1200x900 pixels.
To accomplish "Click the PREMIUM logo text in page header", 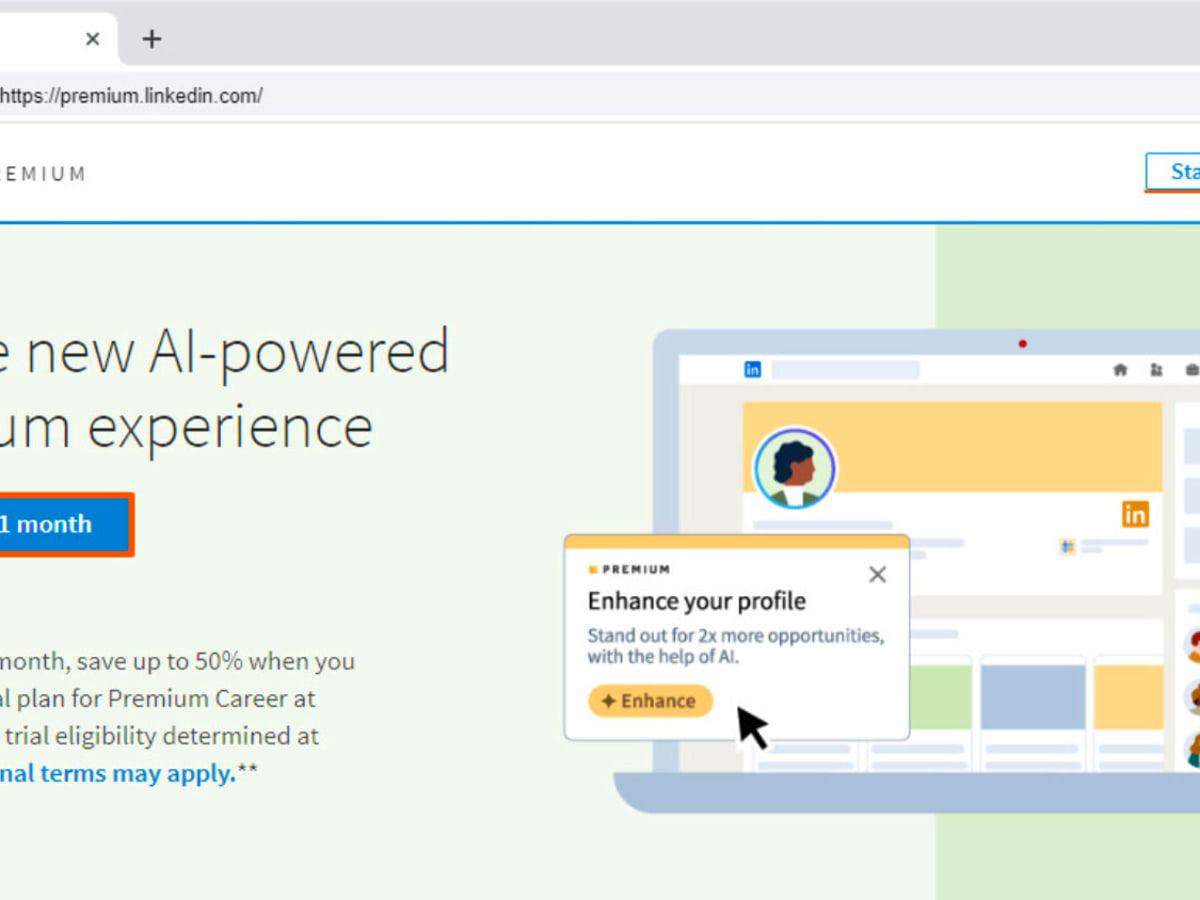I will (x=43, y=174).
